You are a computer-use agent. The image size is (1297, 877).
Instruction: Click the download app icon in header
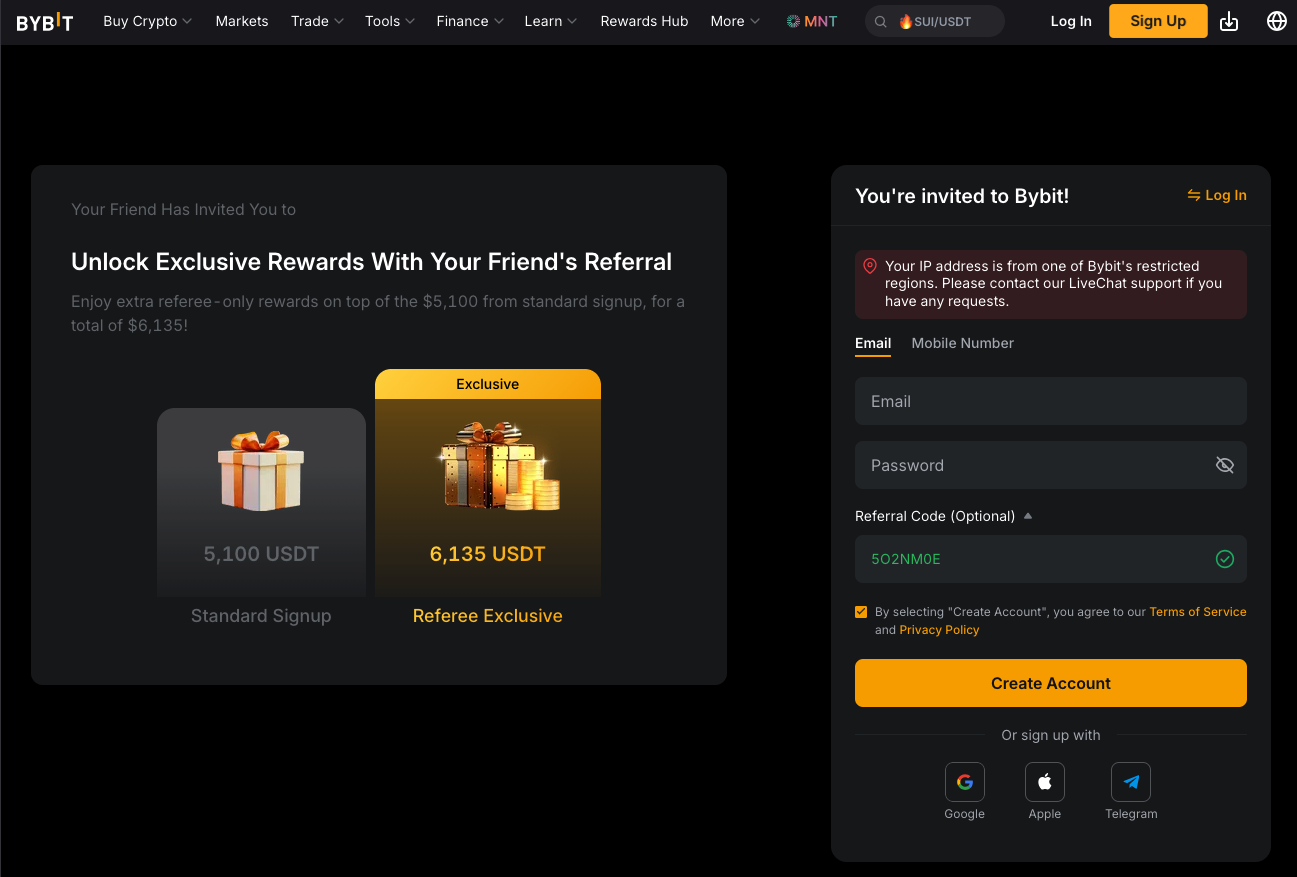1229,20
